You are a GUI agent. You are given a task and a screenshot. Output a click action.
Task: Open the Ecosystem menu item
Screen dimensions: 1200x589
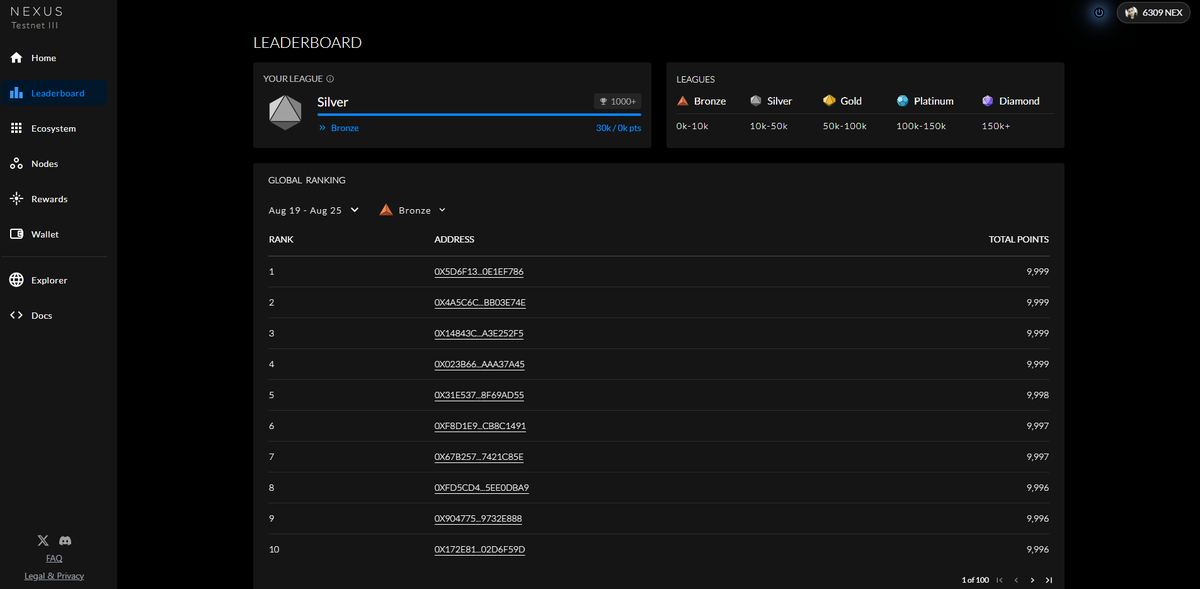pyautogui.click(x=54, y=128)
